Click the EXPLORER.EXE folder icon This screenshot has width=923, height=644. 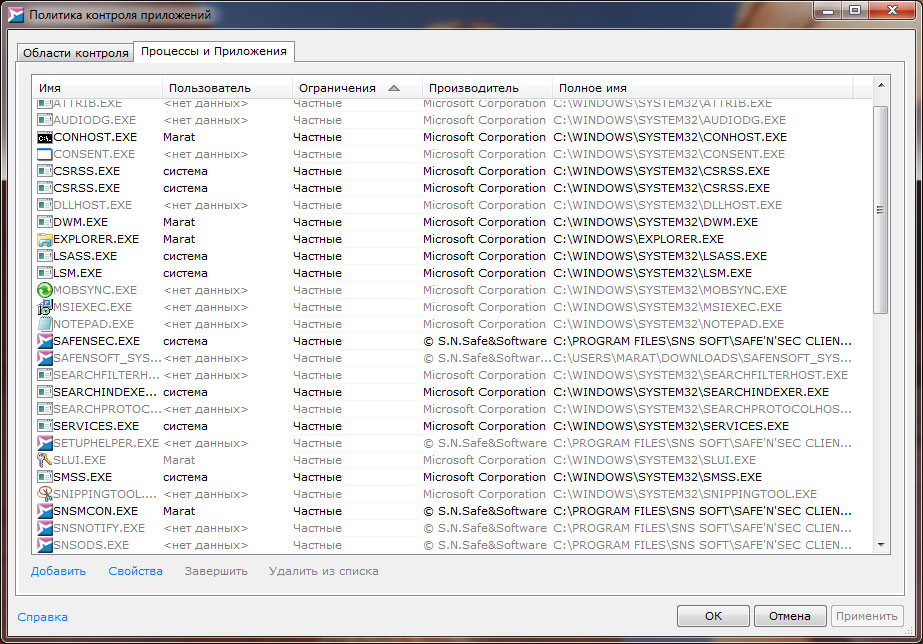point(45,240)
